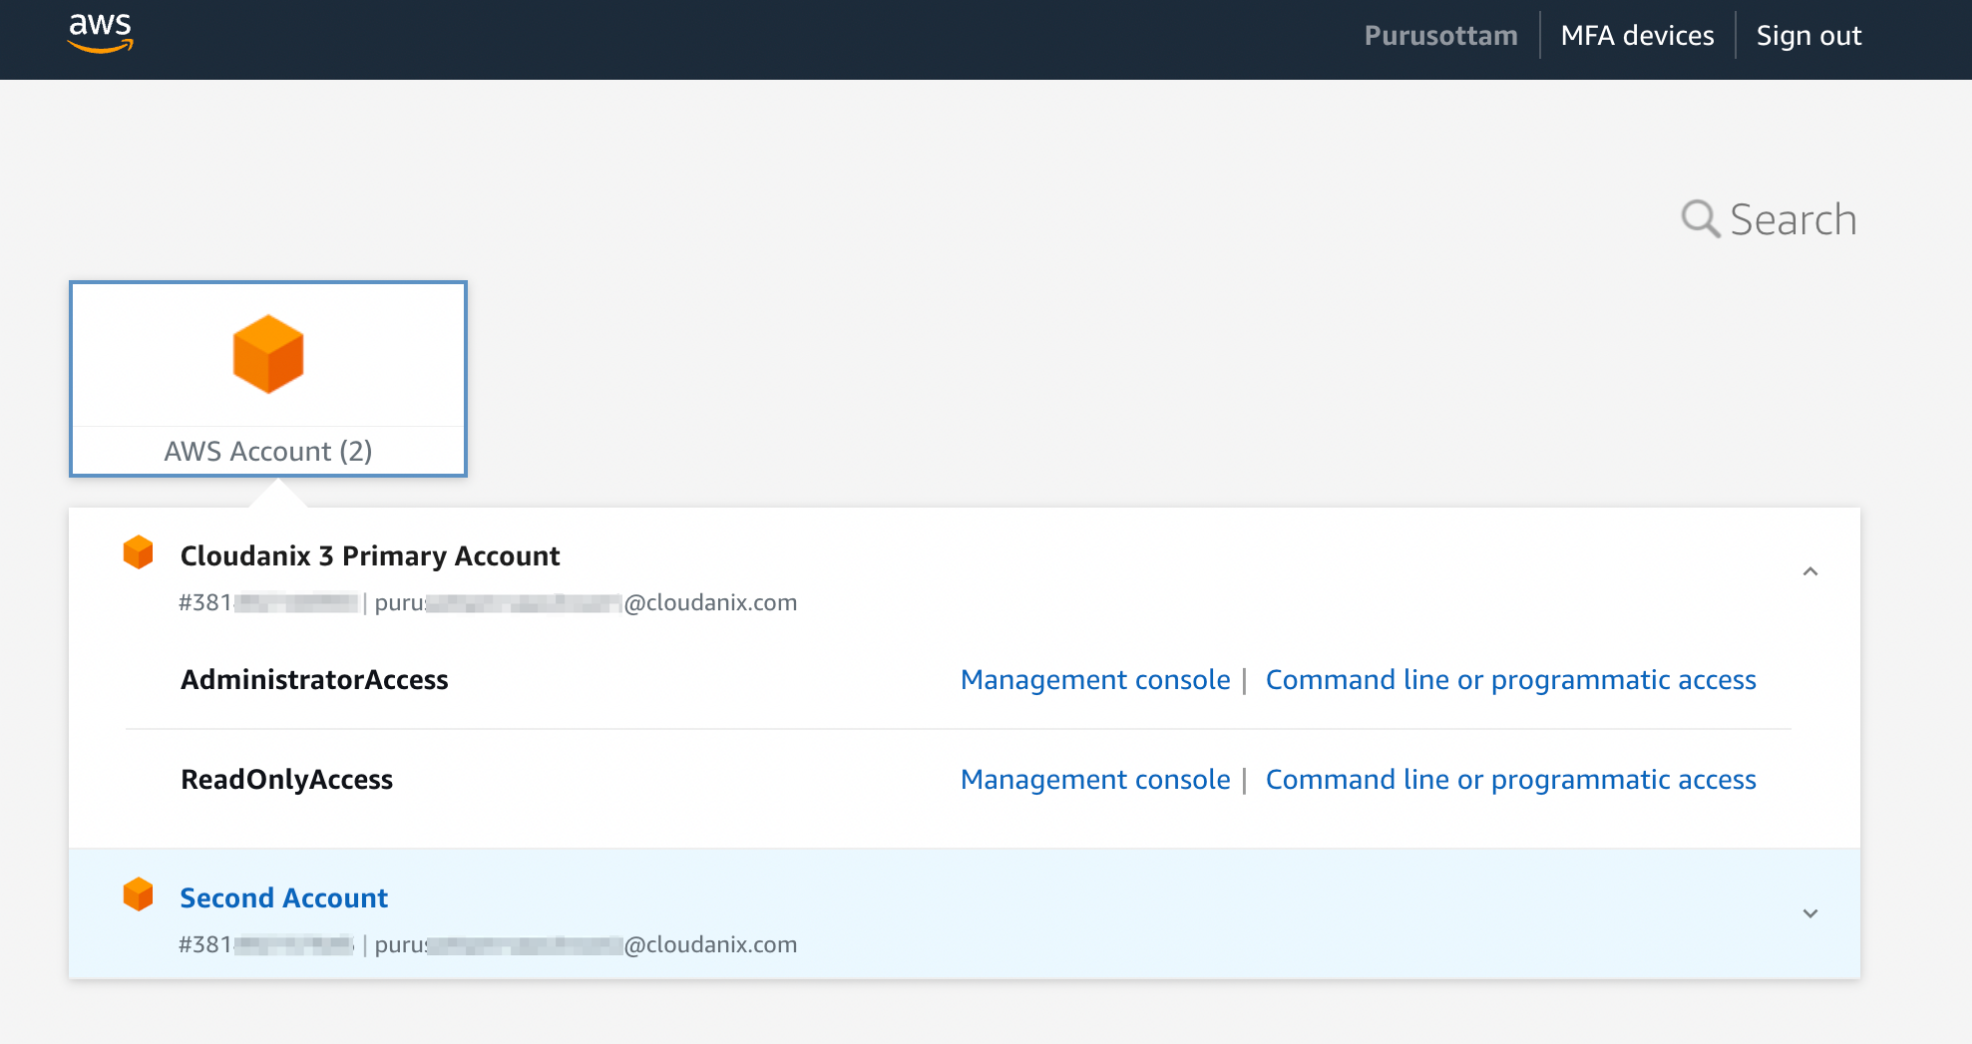Collapse the AWS Account (2) list
Screen dimensions: 1972x1044
268,378
